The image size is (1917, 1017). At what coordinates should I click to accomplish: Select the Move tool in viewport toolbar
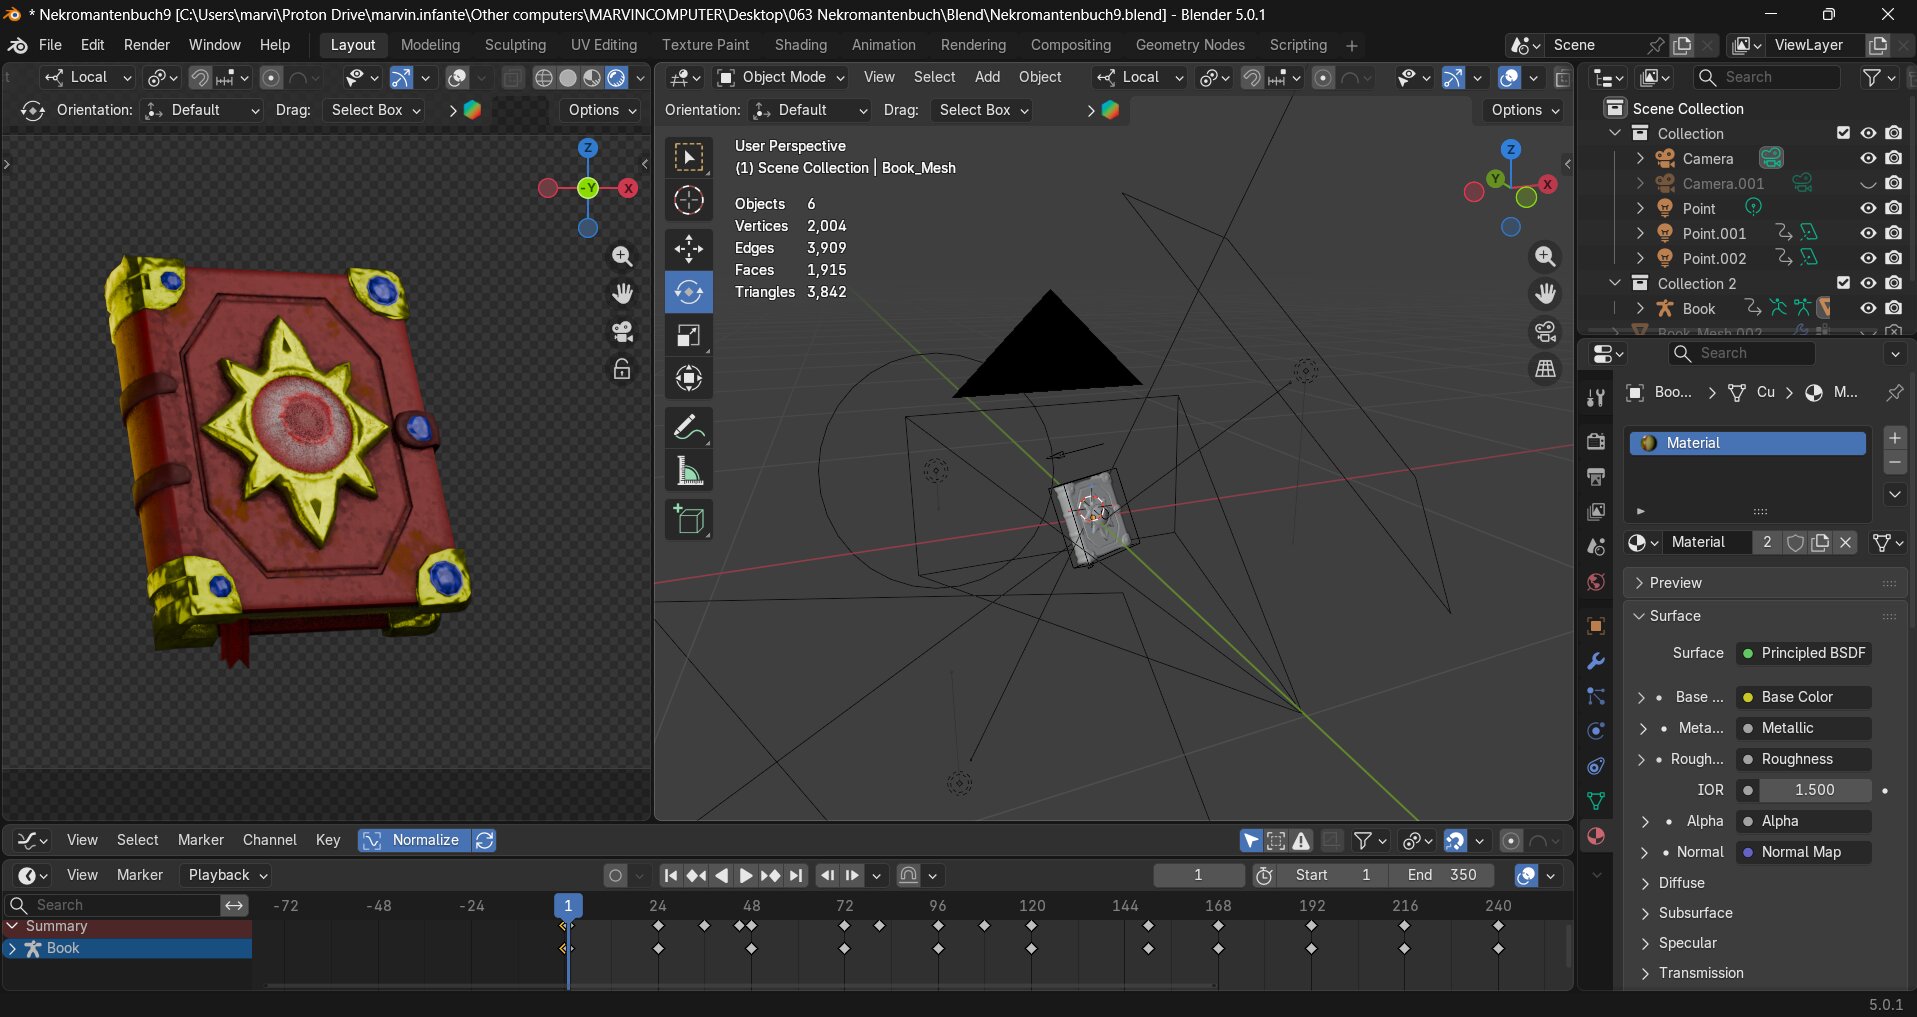tap(688, 248)
